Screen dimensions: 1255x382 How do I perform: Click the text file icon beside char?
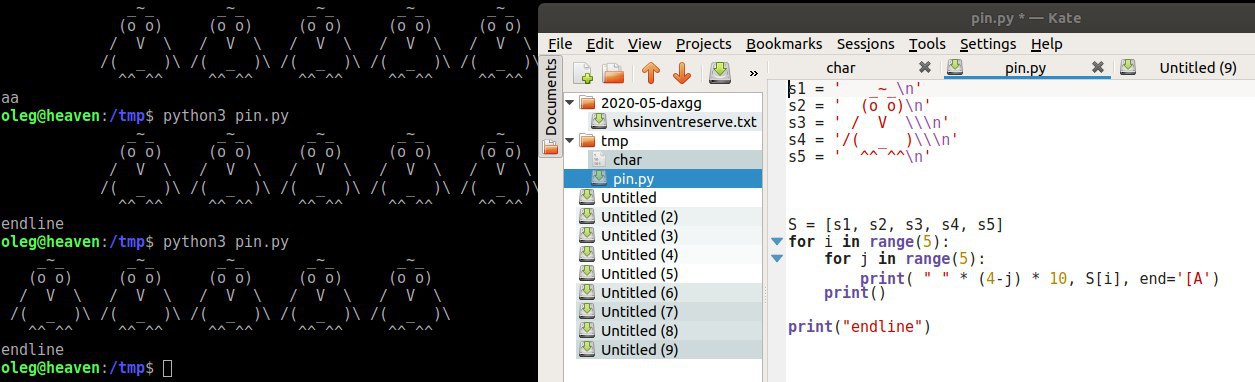[599, 160]
